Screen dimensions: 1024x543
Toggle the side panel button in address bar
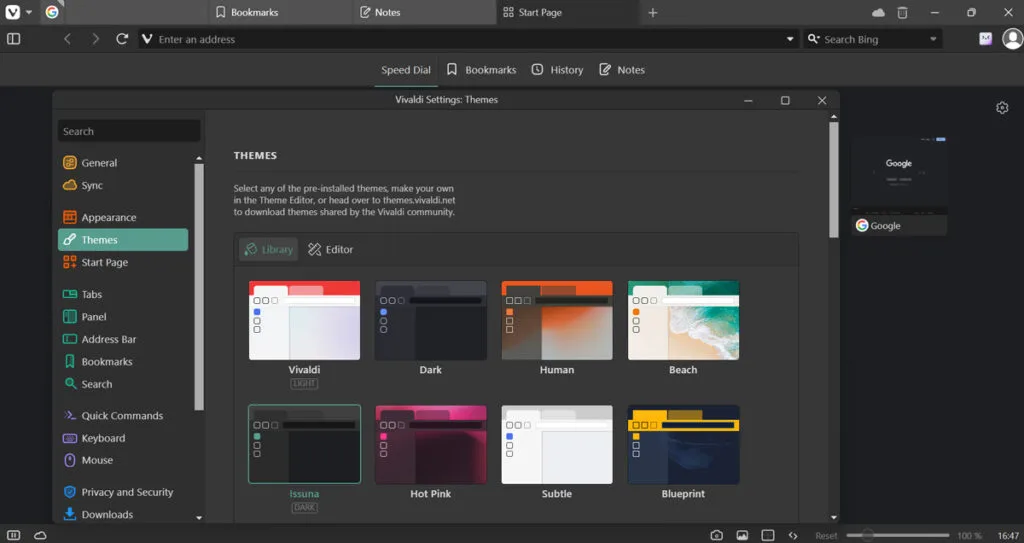[14, 39]
